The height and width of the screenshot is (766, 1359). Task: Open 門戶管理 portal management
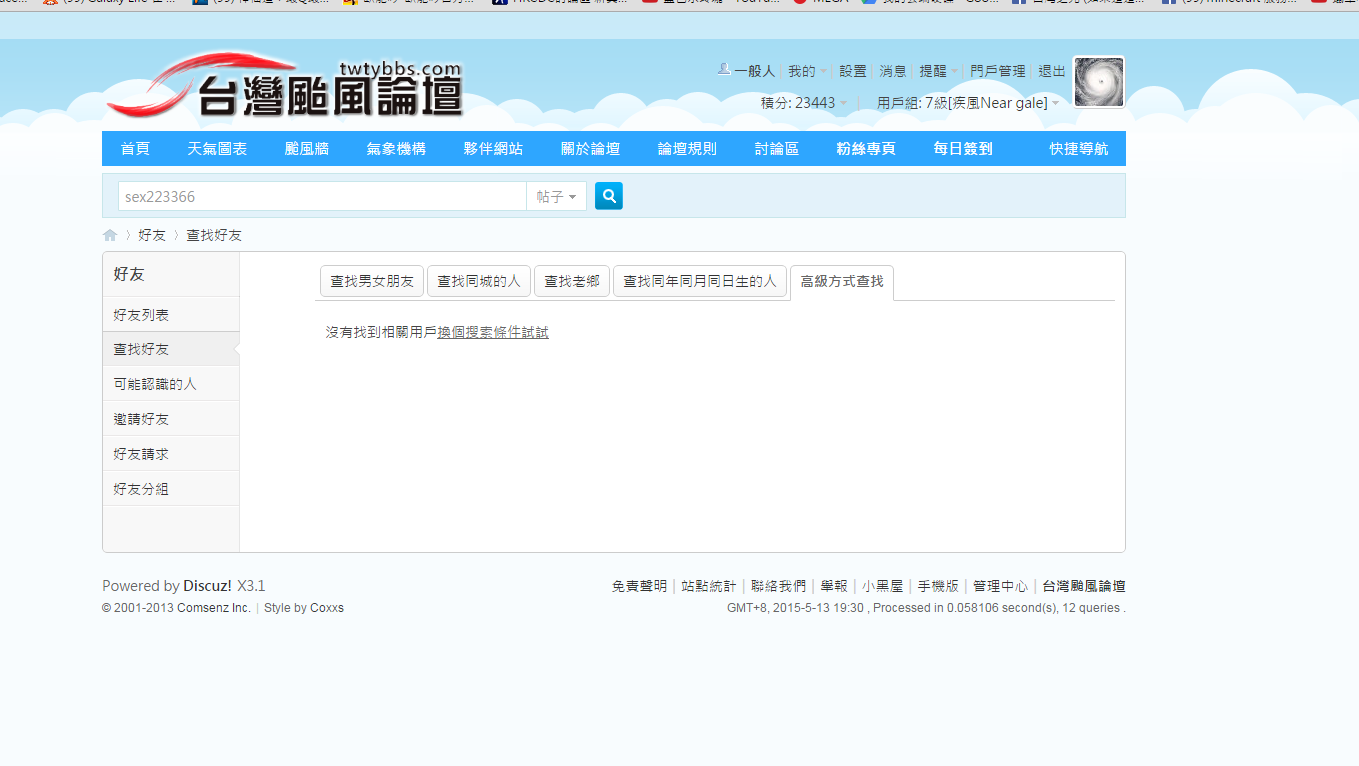pos(998,71)
